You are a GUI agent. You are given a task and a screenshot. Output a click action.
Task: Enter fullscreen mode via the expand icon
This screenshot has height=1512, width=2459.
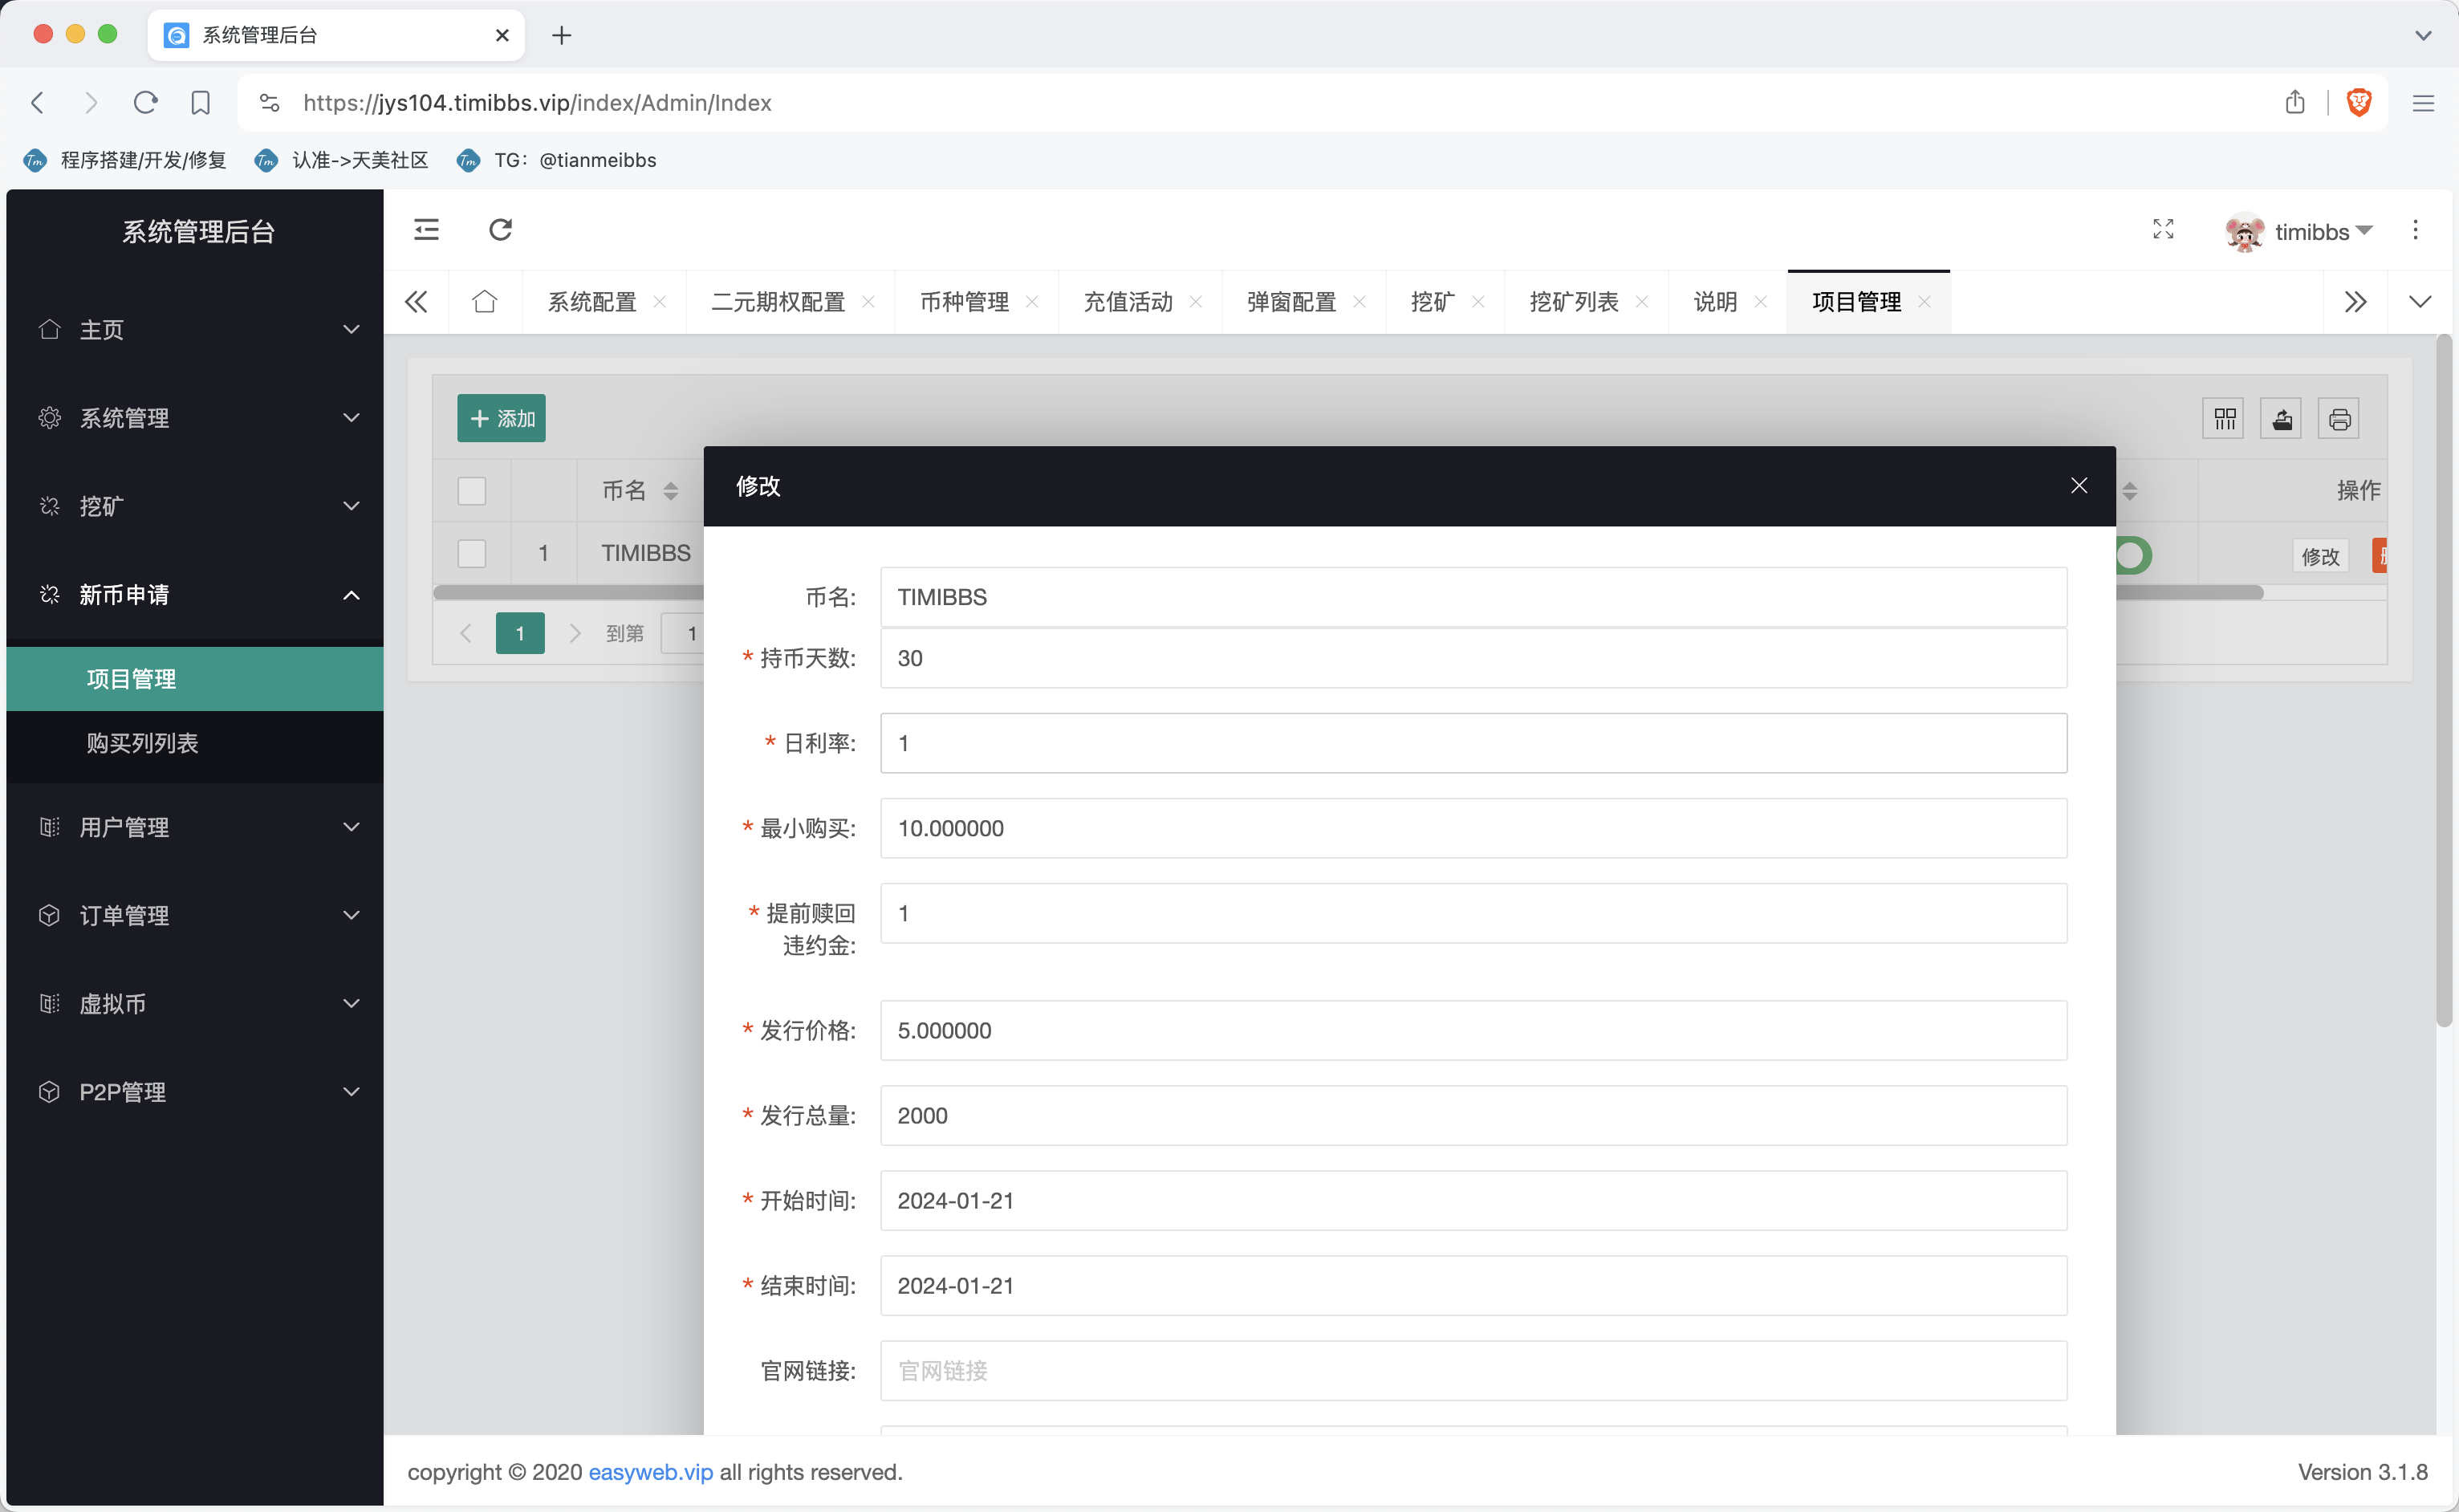click(2163, 230)
